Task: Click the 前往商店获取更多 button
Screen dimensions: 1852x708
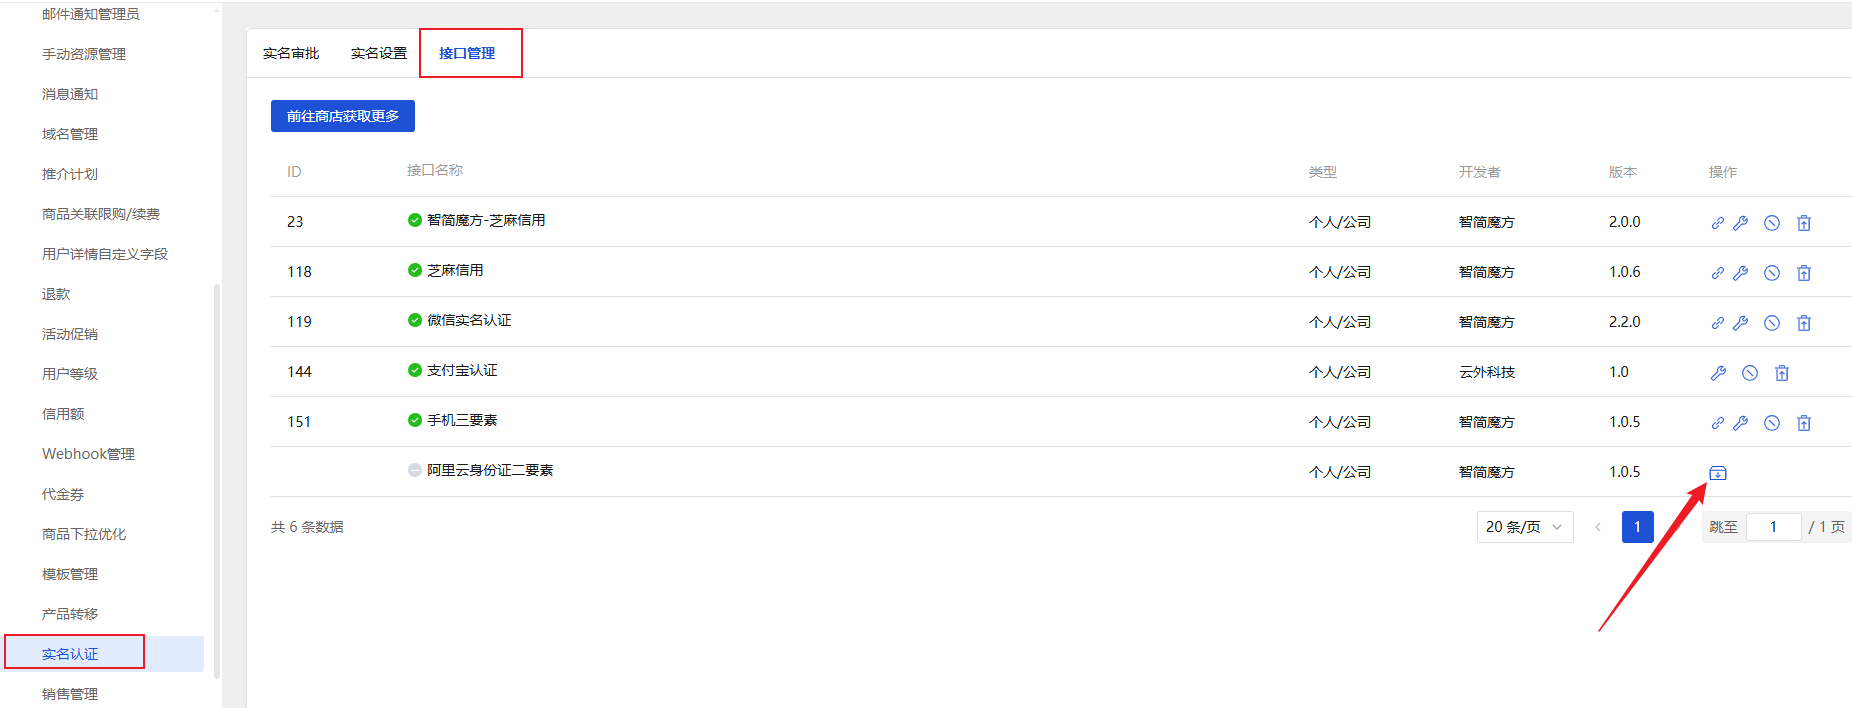Action: pos(343,116)
